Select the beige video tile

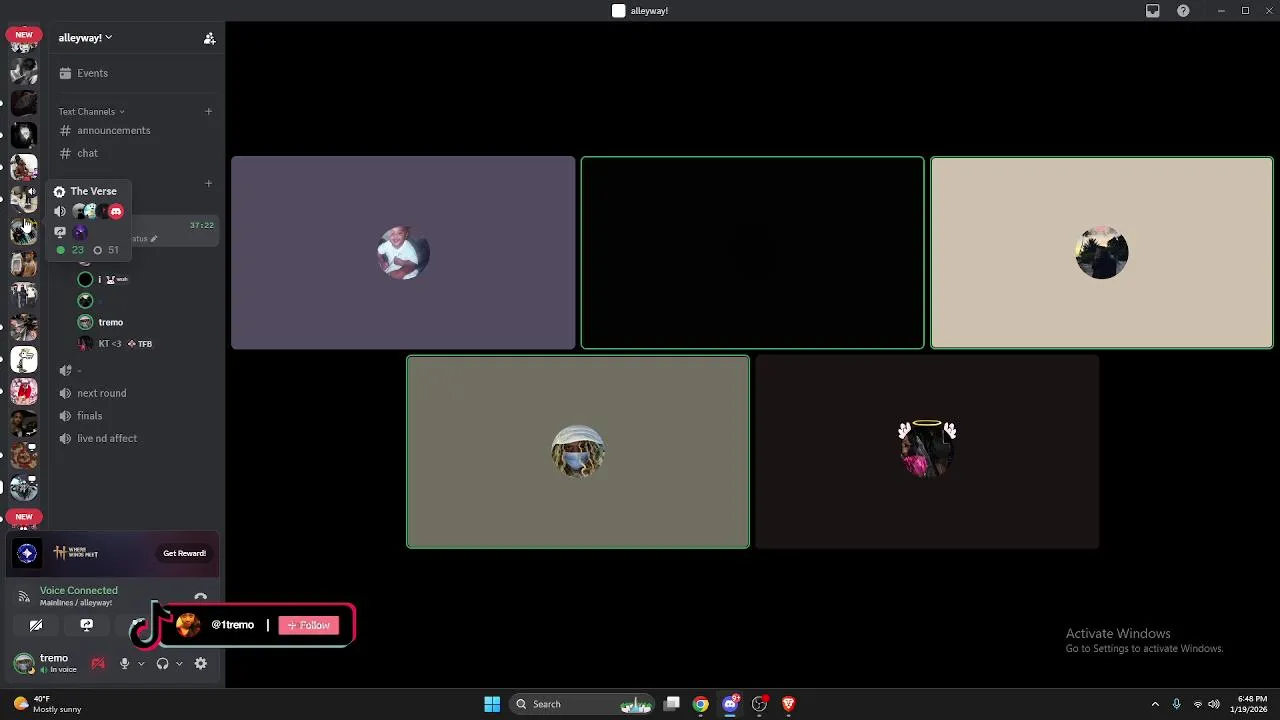click(1102, 252)
